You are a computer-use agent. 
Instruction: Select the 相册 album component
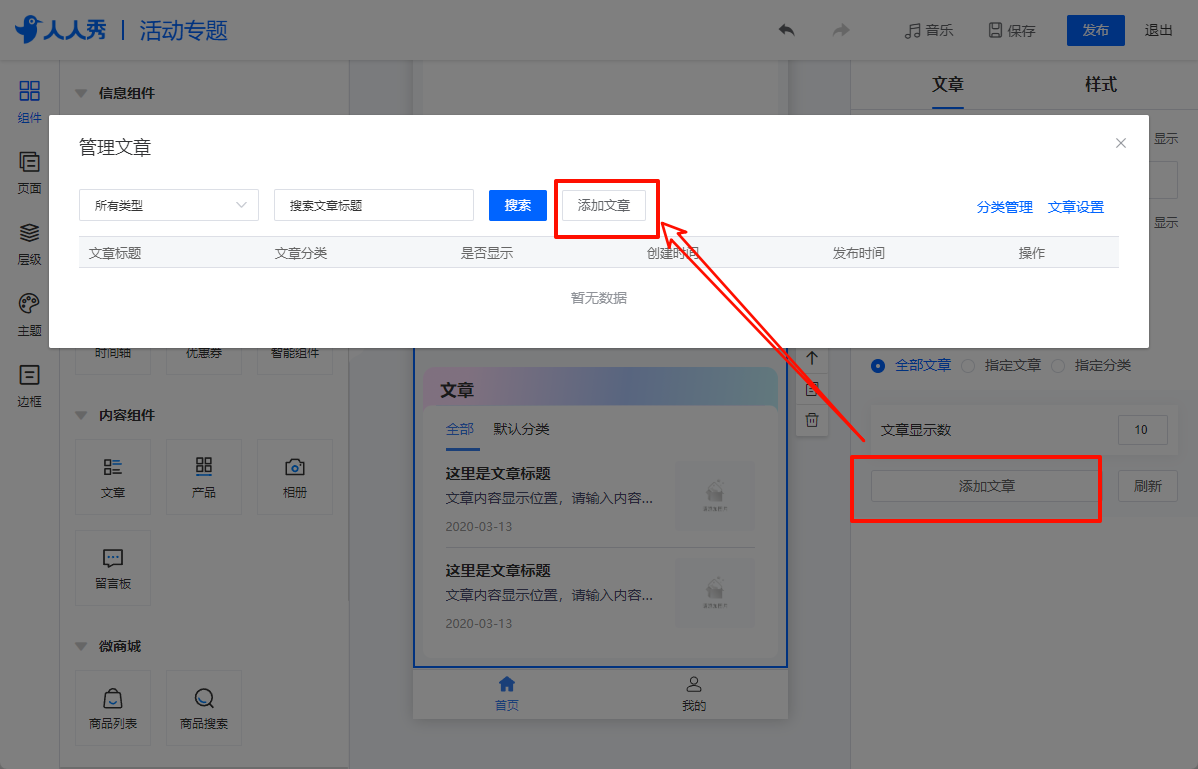click(x=295, y=477)
